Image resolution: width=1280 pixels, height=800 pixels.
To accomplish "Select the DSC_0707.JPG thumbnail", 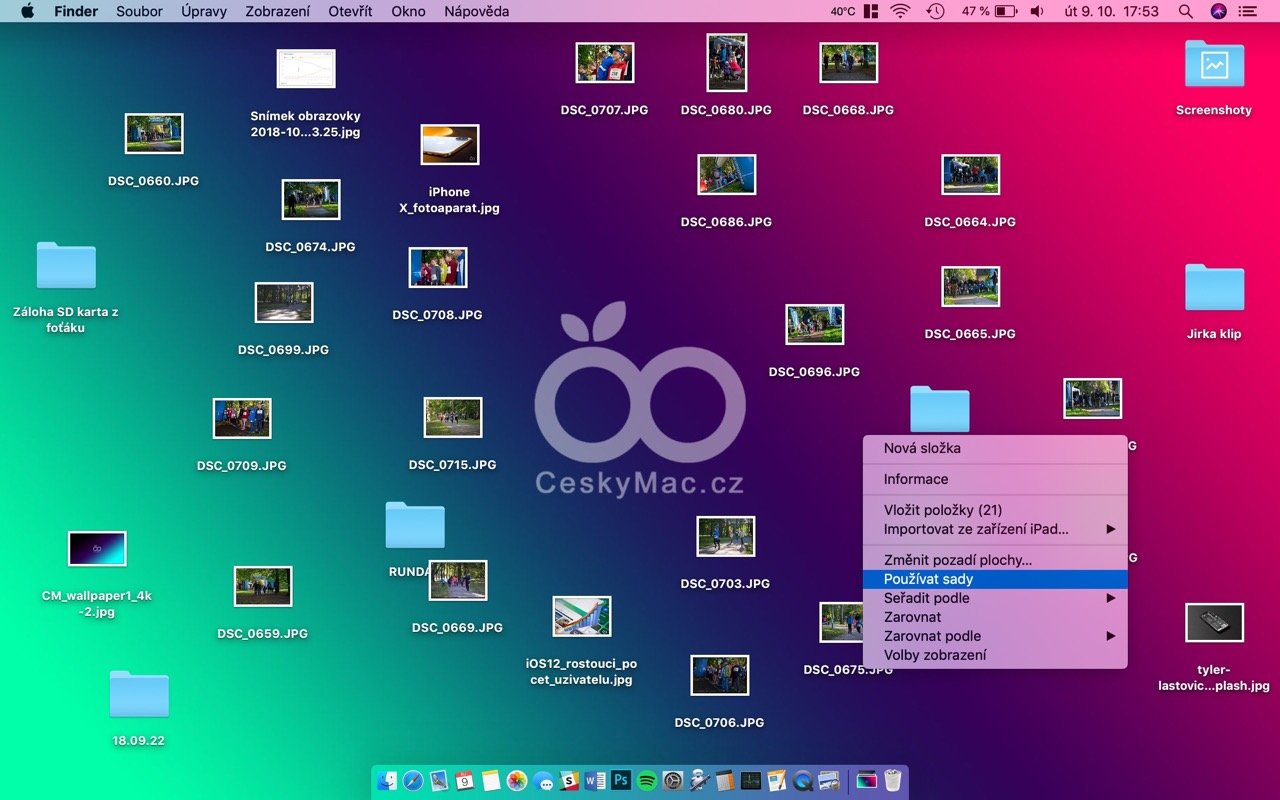I will (604, 63).
